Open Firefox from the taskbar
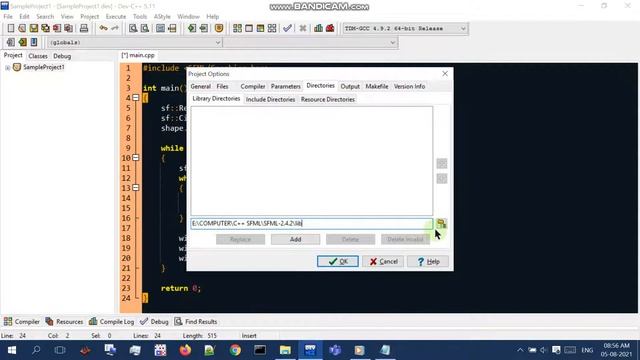The image size is (640, 360). (185, 350)
